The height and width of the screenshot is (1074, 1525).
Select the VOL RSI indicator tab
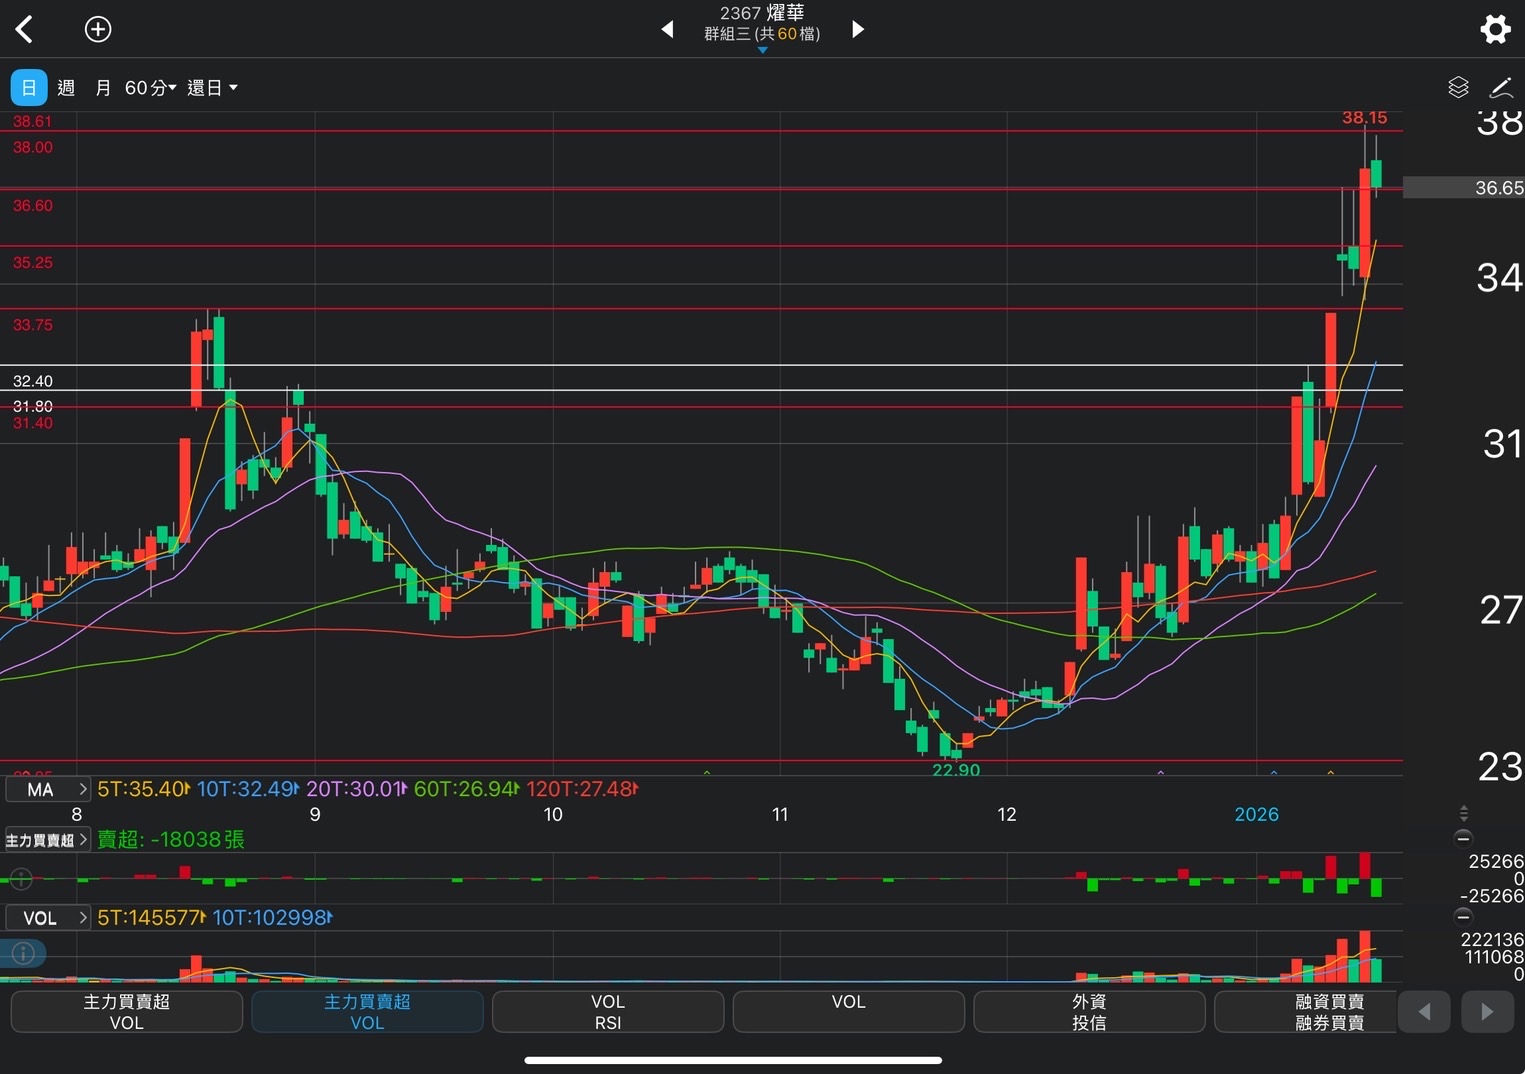click(607, 1012)
